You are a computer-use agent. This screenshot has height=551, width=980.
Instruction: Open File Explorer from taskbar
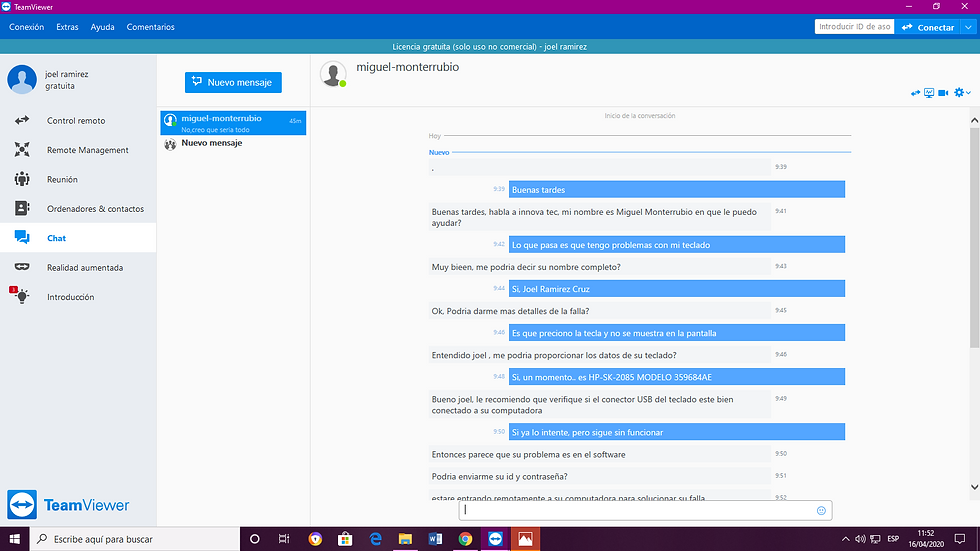[405, 539]
